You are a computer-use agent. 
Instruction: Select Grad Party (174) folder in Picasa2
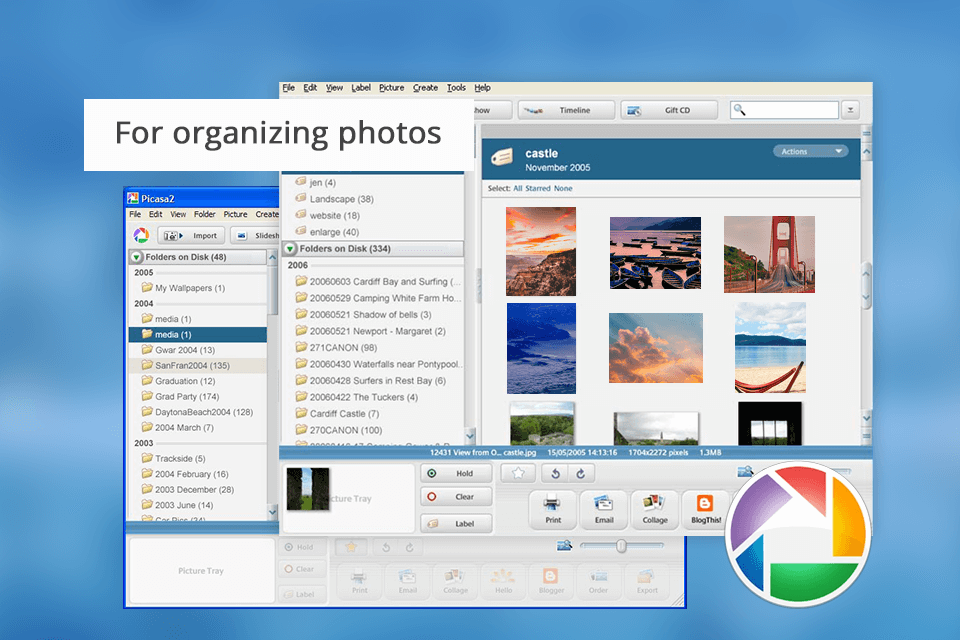tap(180, 397)
